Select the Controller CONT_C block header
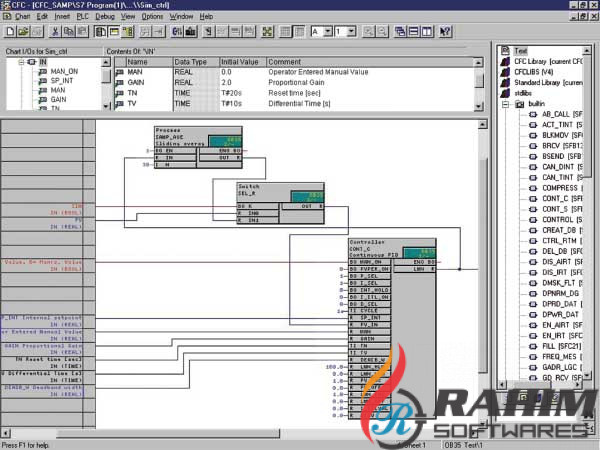This screenshot has width=600, height=450. (x=392, y=249)
